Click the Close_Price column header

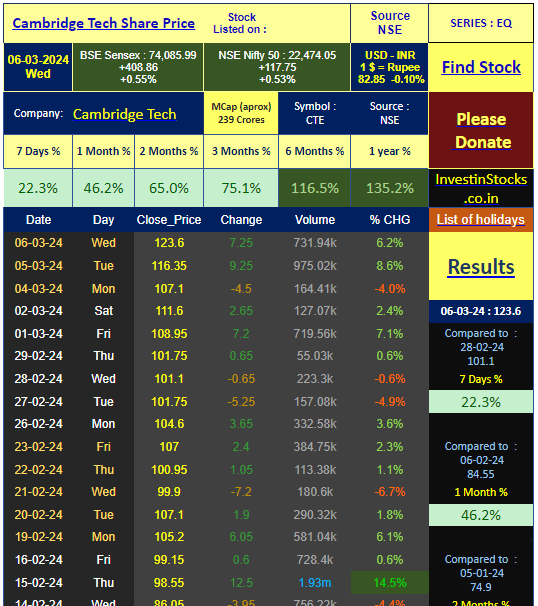[x=169, y=220]
